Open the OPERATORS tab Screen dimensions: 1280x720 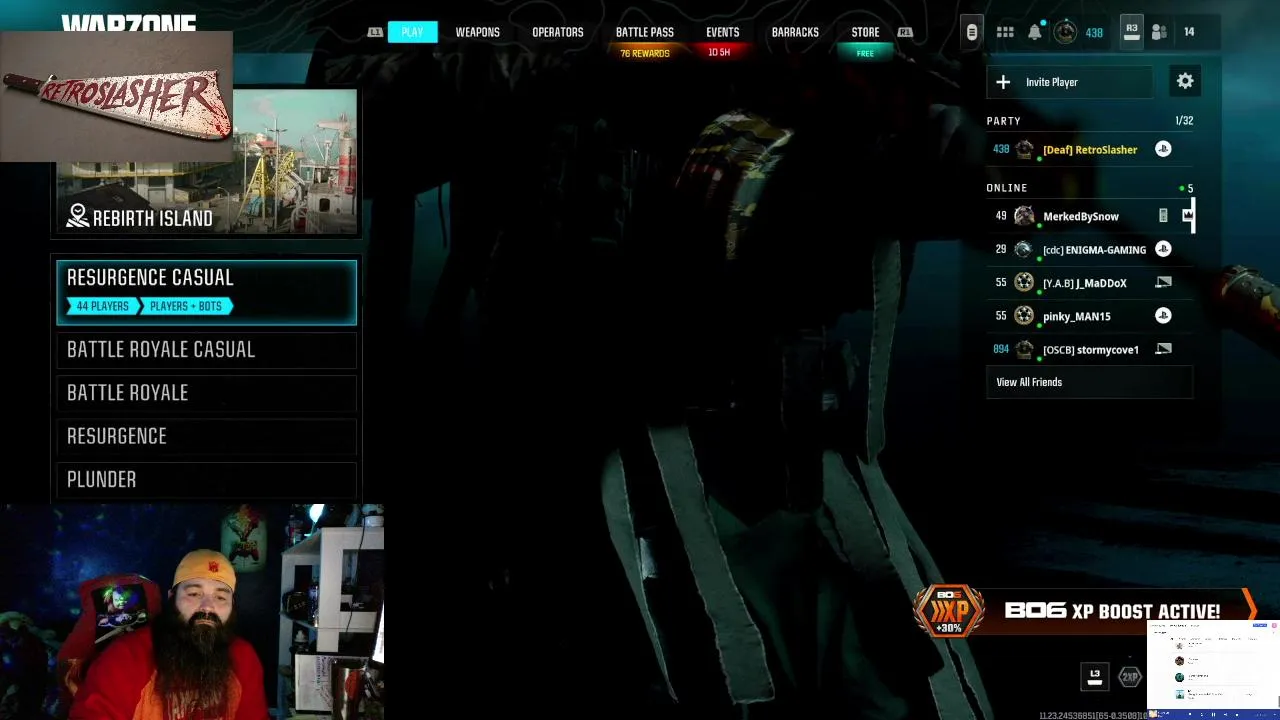pyautogui.click(x=557, y=32)
